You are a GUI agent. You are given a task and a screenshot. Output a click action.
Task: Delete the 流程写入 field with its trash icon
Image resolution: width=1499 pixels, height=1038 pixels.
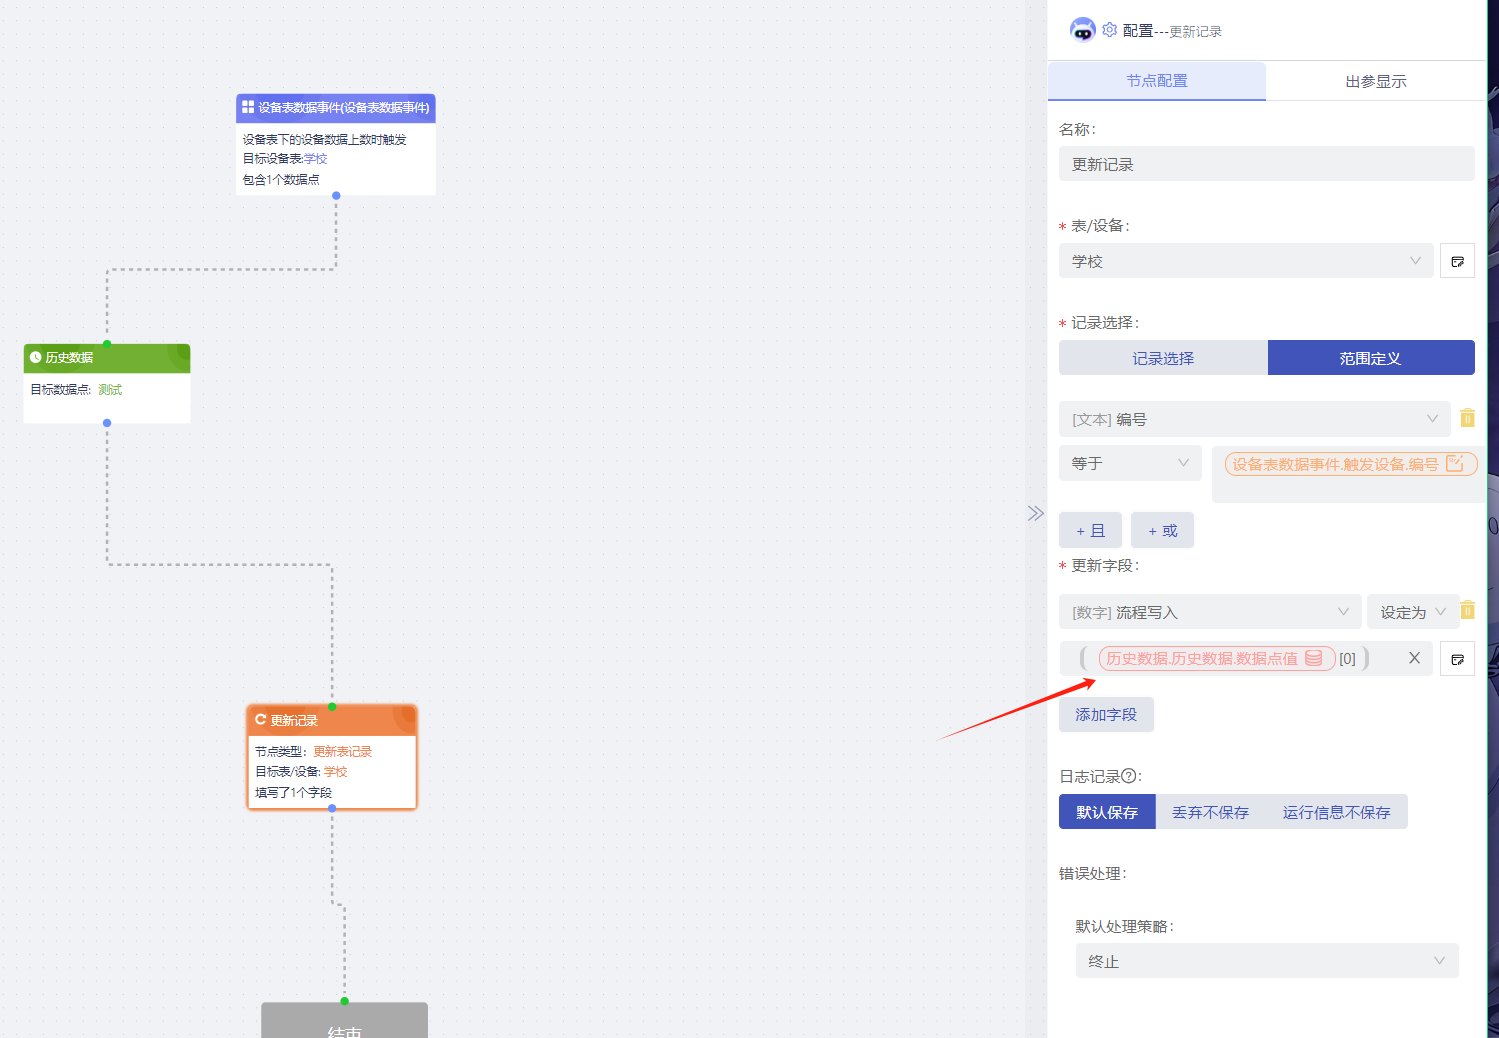point(1467,610)
